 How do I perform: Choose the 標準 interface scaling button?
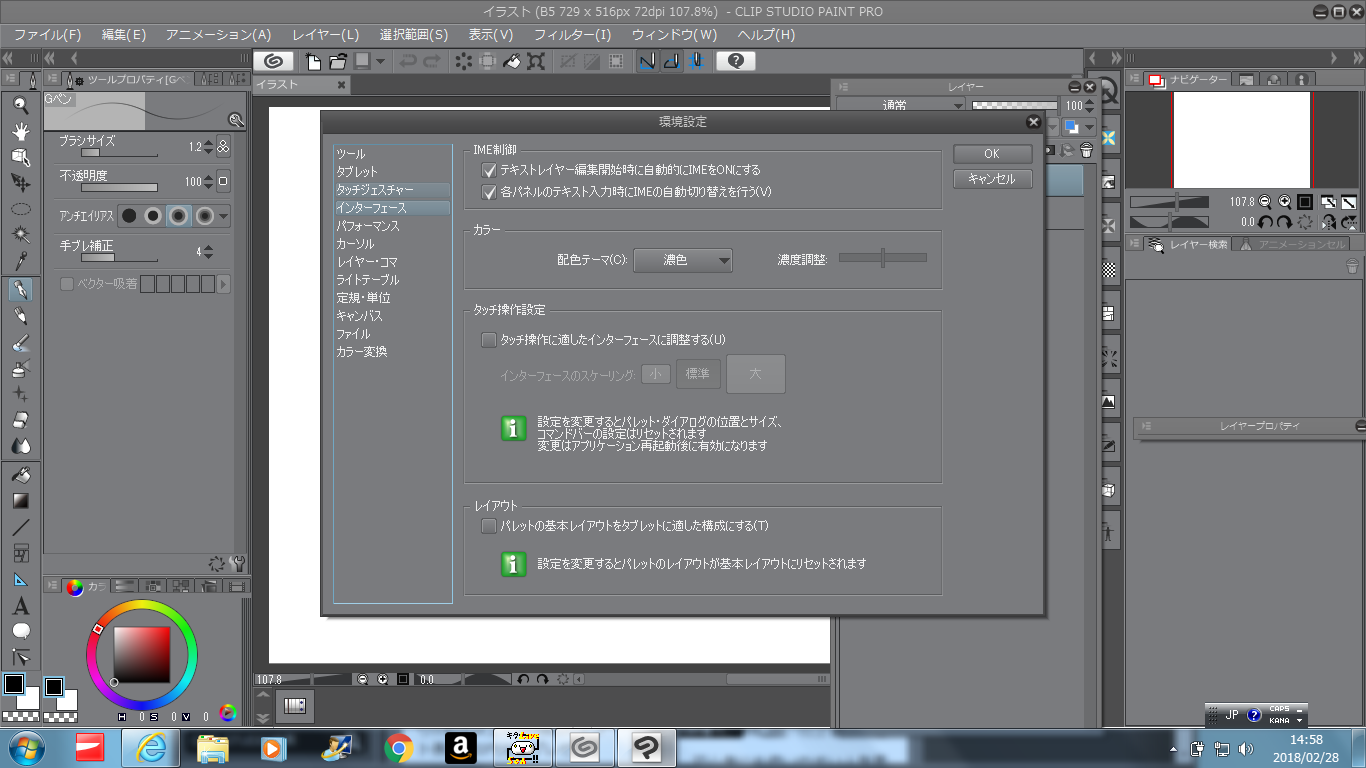(x=698, y=374)
